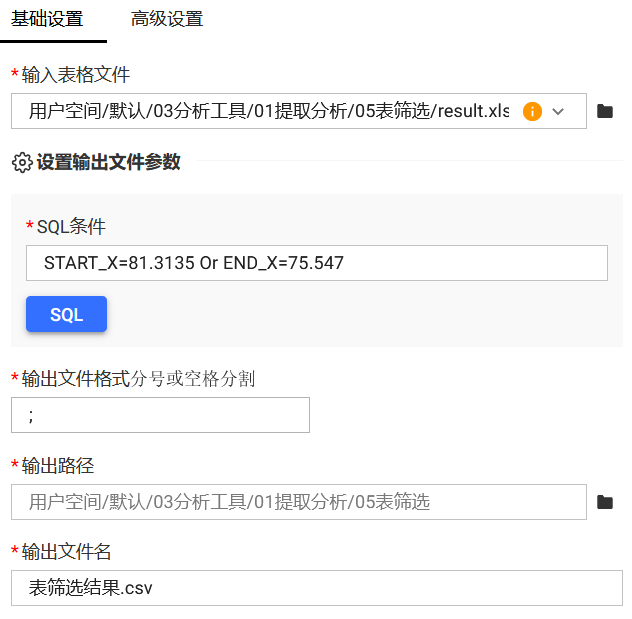Click the 输出文件名 label

[x=66, y=551]
